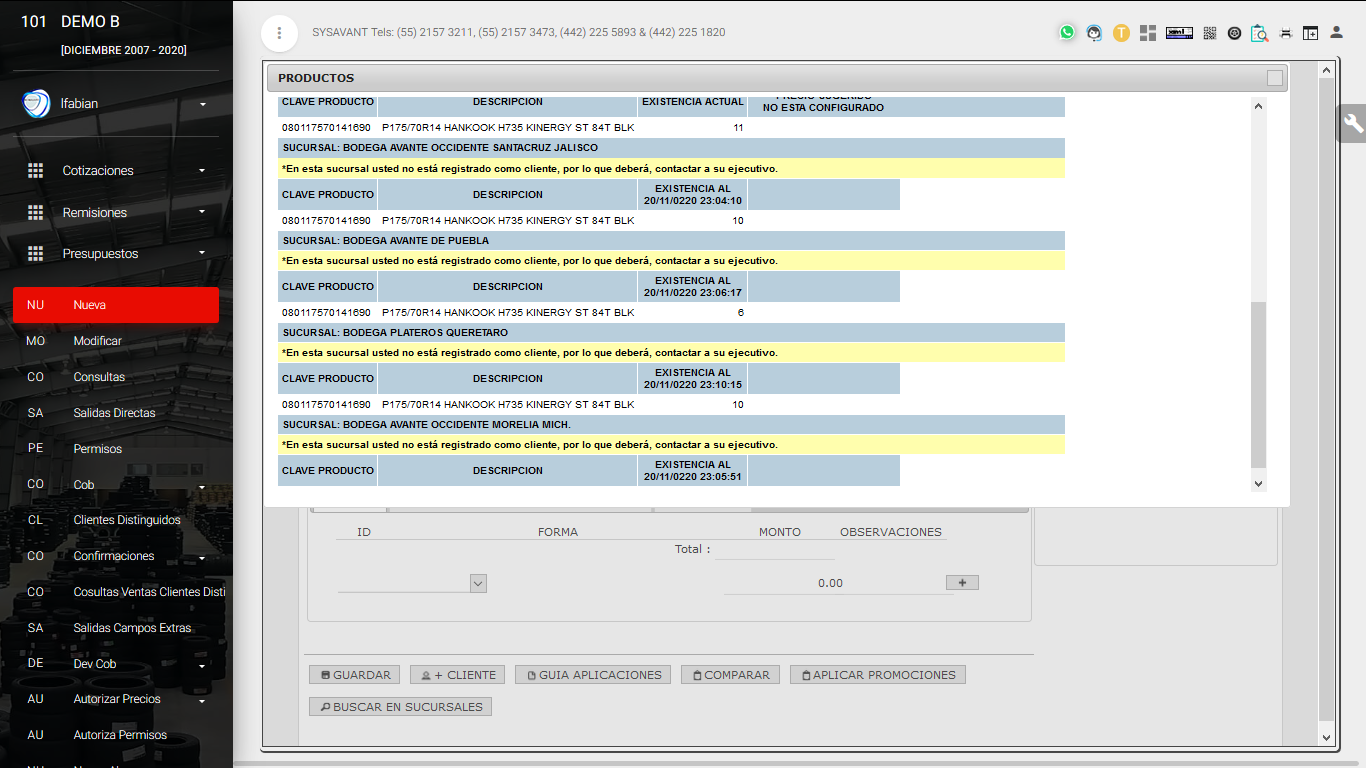
Task: Click the main page scroll up arrow
Action: point(1327,71)
